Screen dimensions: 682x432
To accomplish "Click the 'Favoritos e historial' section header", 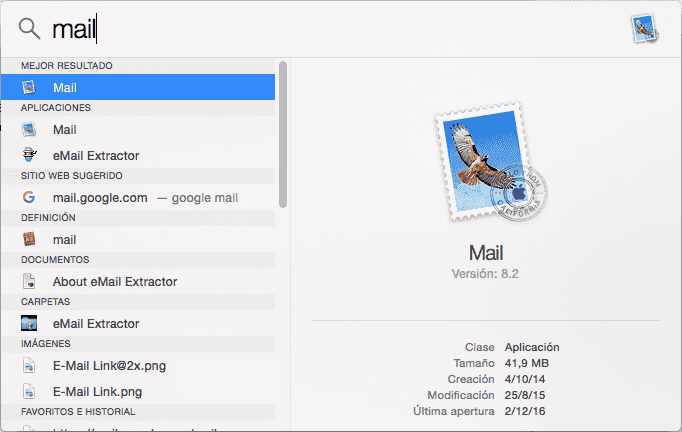I will click(78, 412).
